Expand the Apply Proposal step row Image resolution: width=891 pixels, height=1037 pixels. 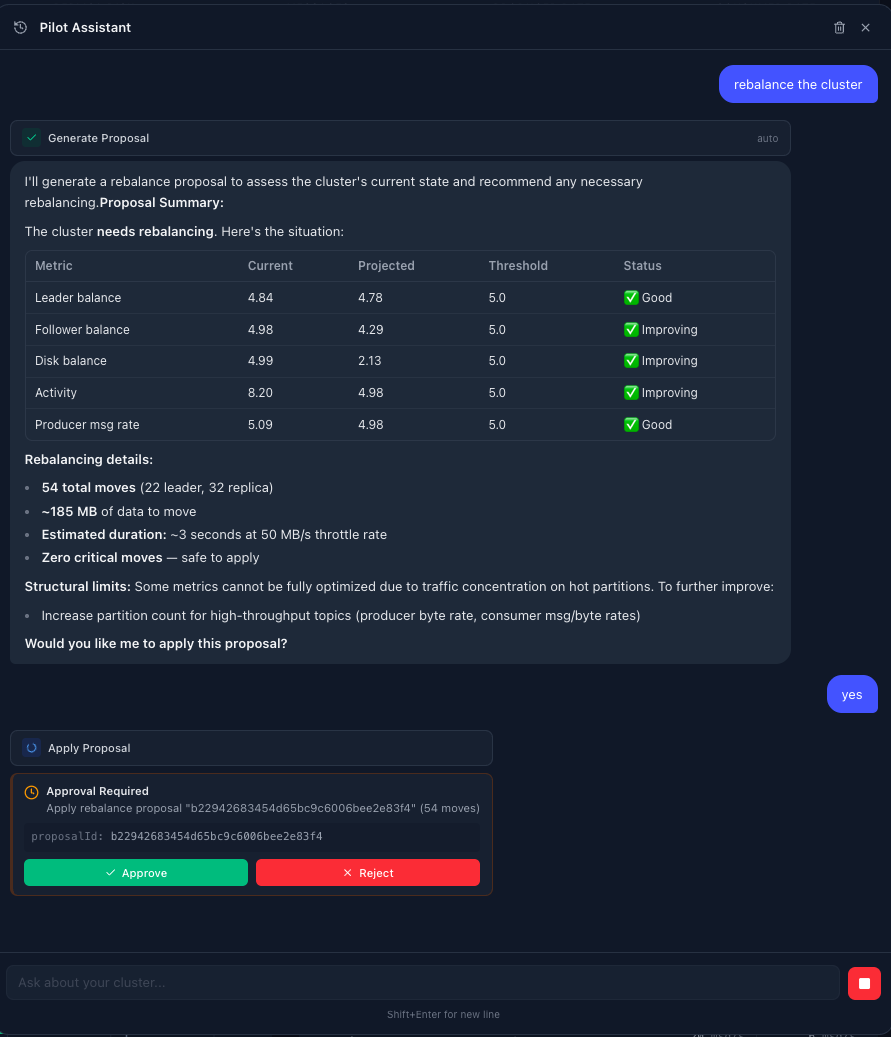251,748
